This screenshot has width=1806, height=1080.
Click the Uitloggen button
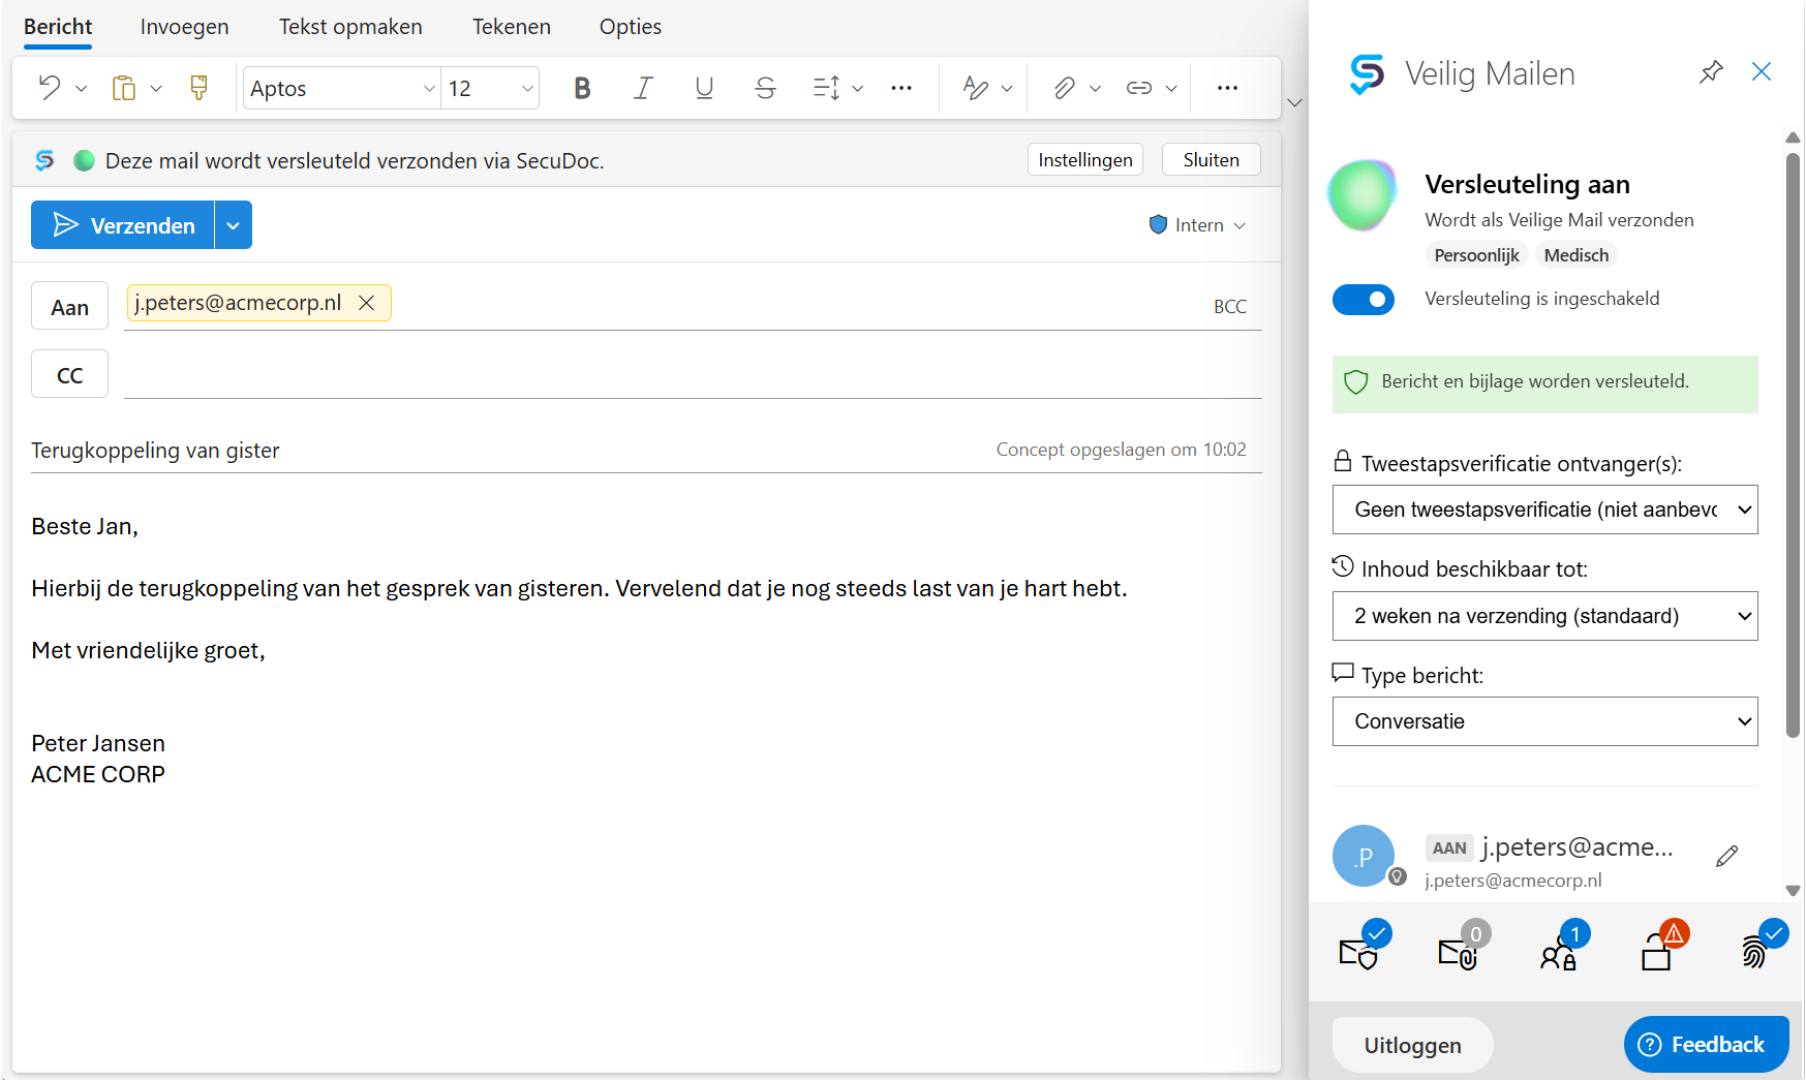point(1412,1045)
